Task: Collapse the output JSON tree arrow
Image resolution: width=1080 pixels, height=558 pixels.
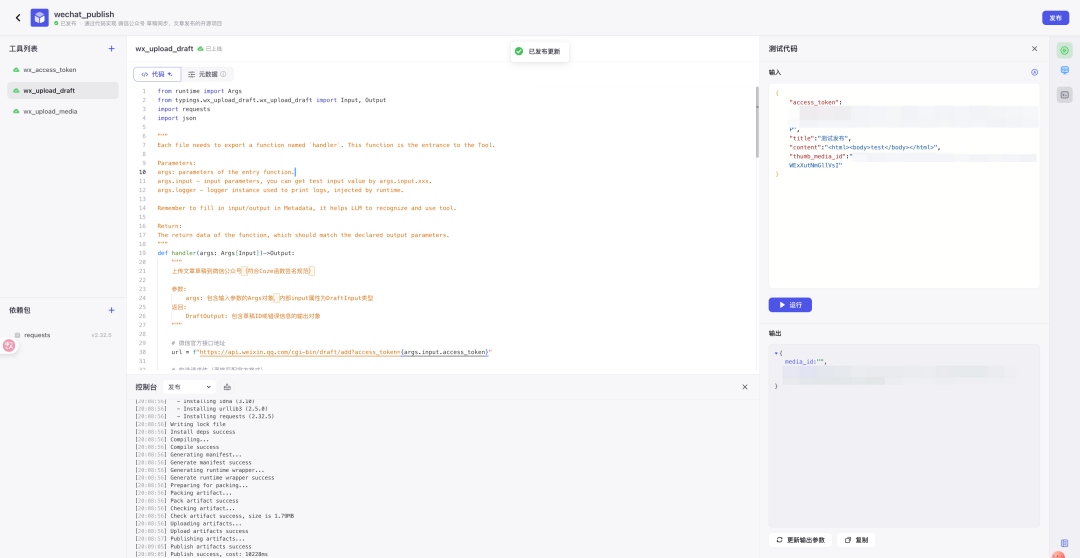Action: click(776, 352)
